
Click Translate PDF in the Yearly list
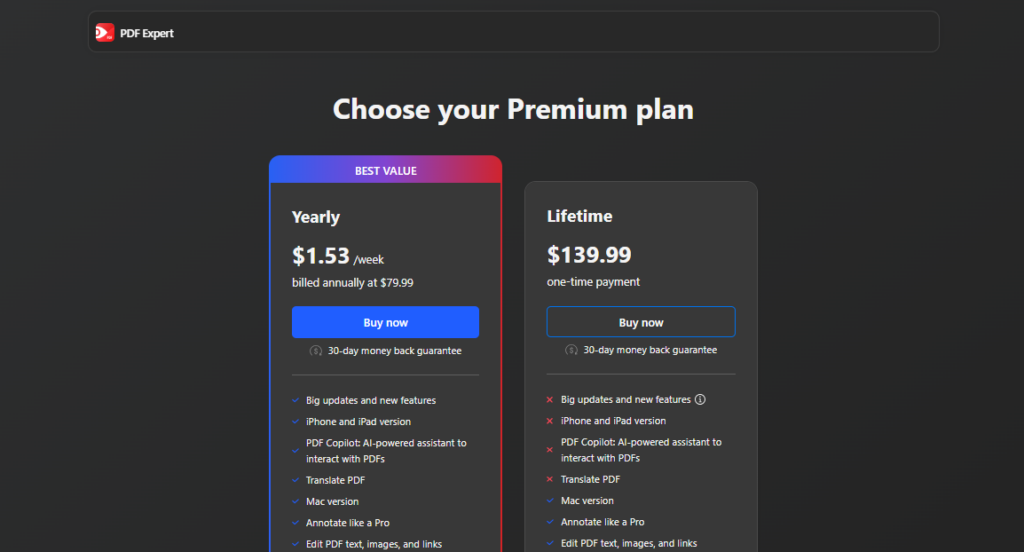[334, 481]
